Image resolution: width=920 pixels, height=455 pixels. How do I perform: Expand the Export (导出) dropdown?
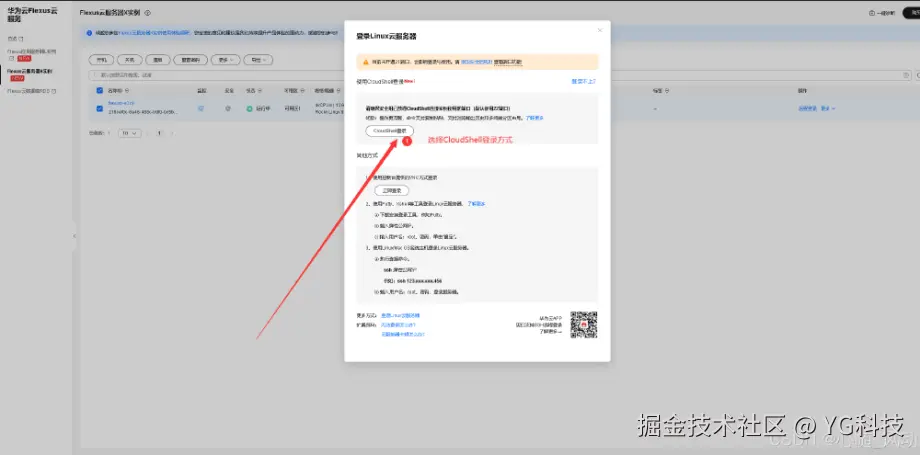click(258, 60)
